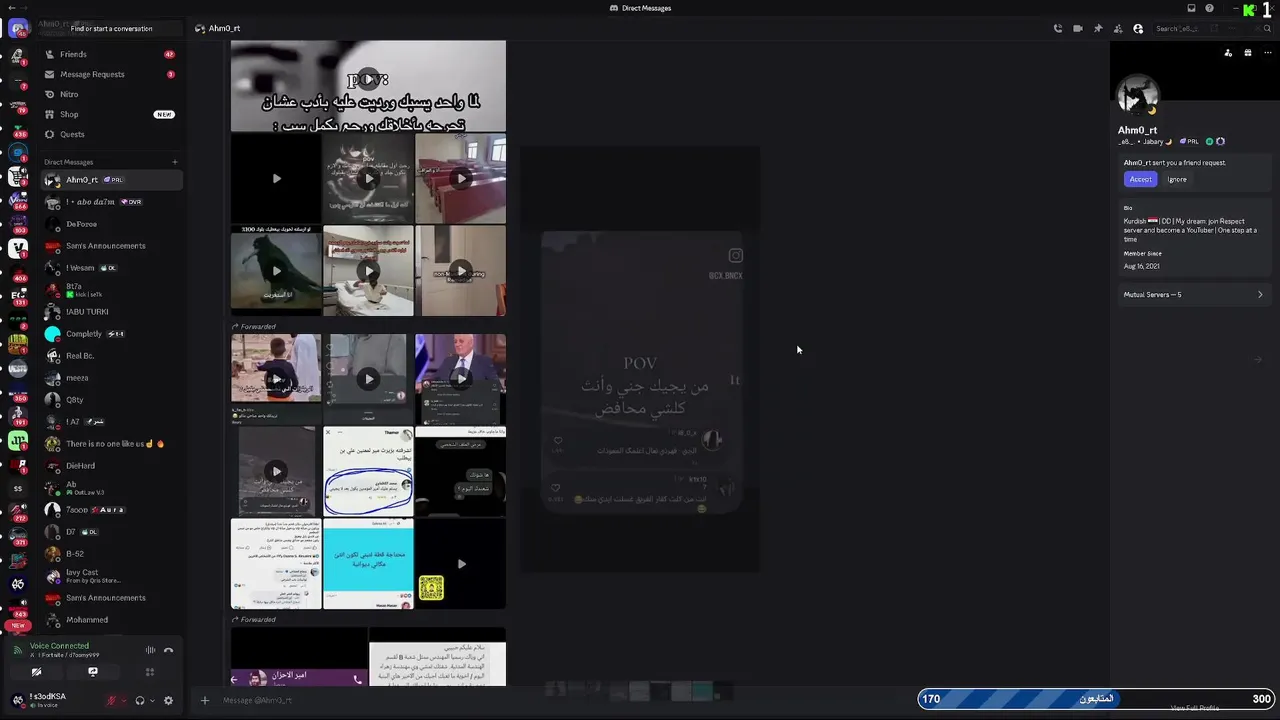Click attachment plus in message box
The height and width of the screenshot is (720, 1280).
[x=205, y=700]
